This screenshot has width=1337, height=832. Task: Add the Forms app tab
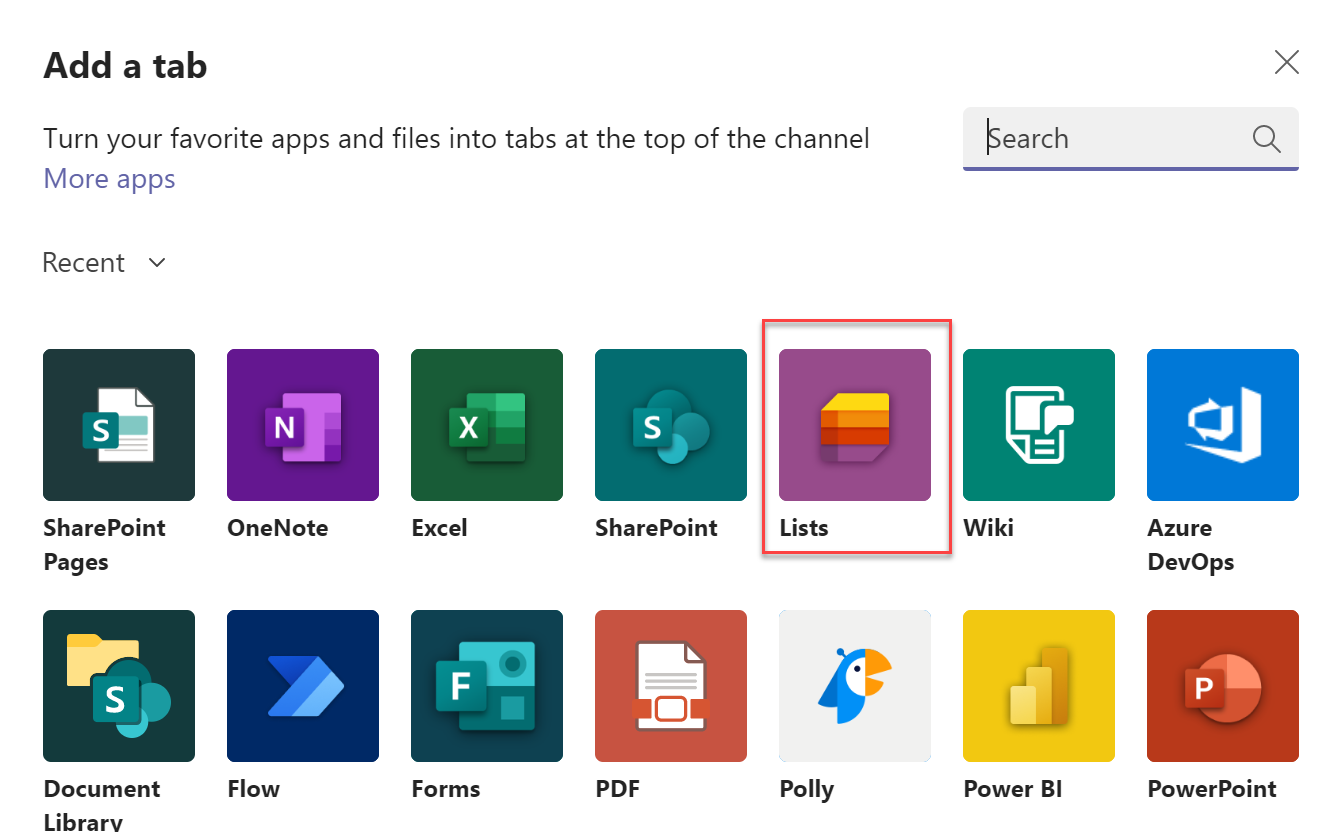(487, 686)
